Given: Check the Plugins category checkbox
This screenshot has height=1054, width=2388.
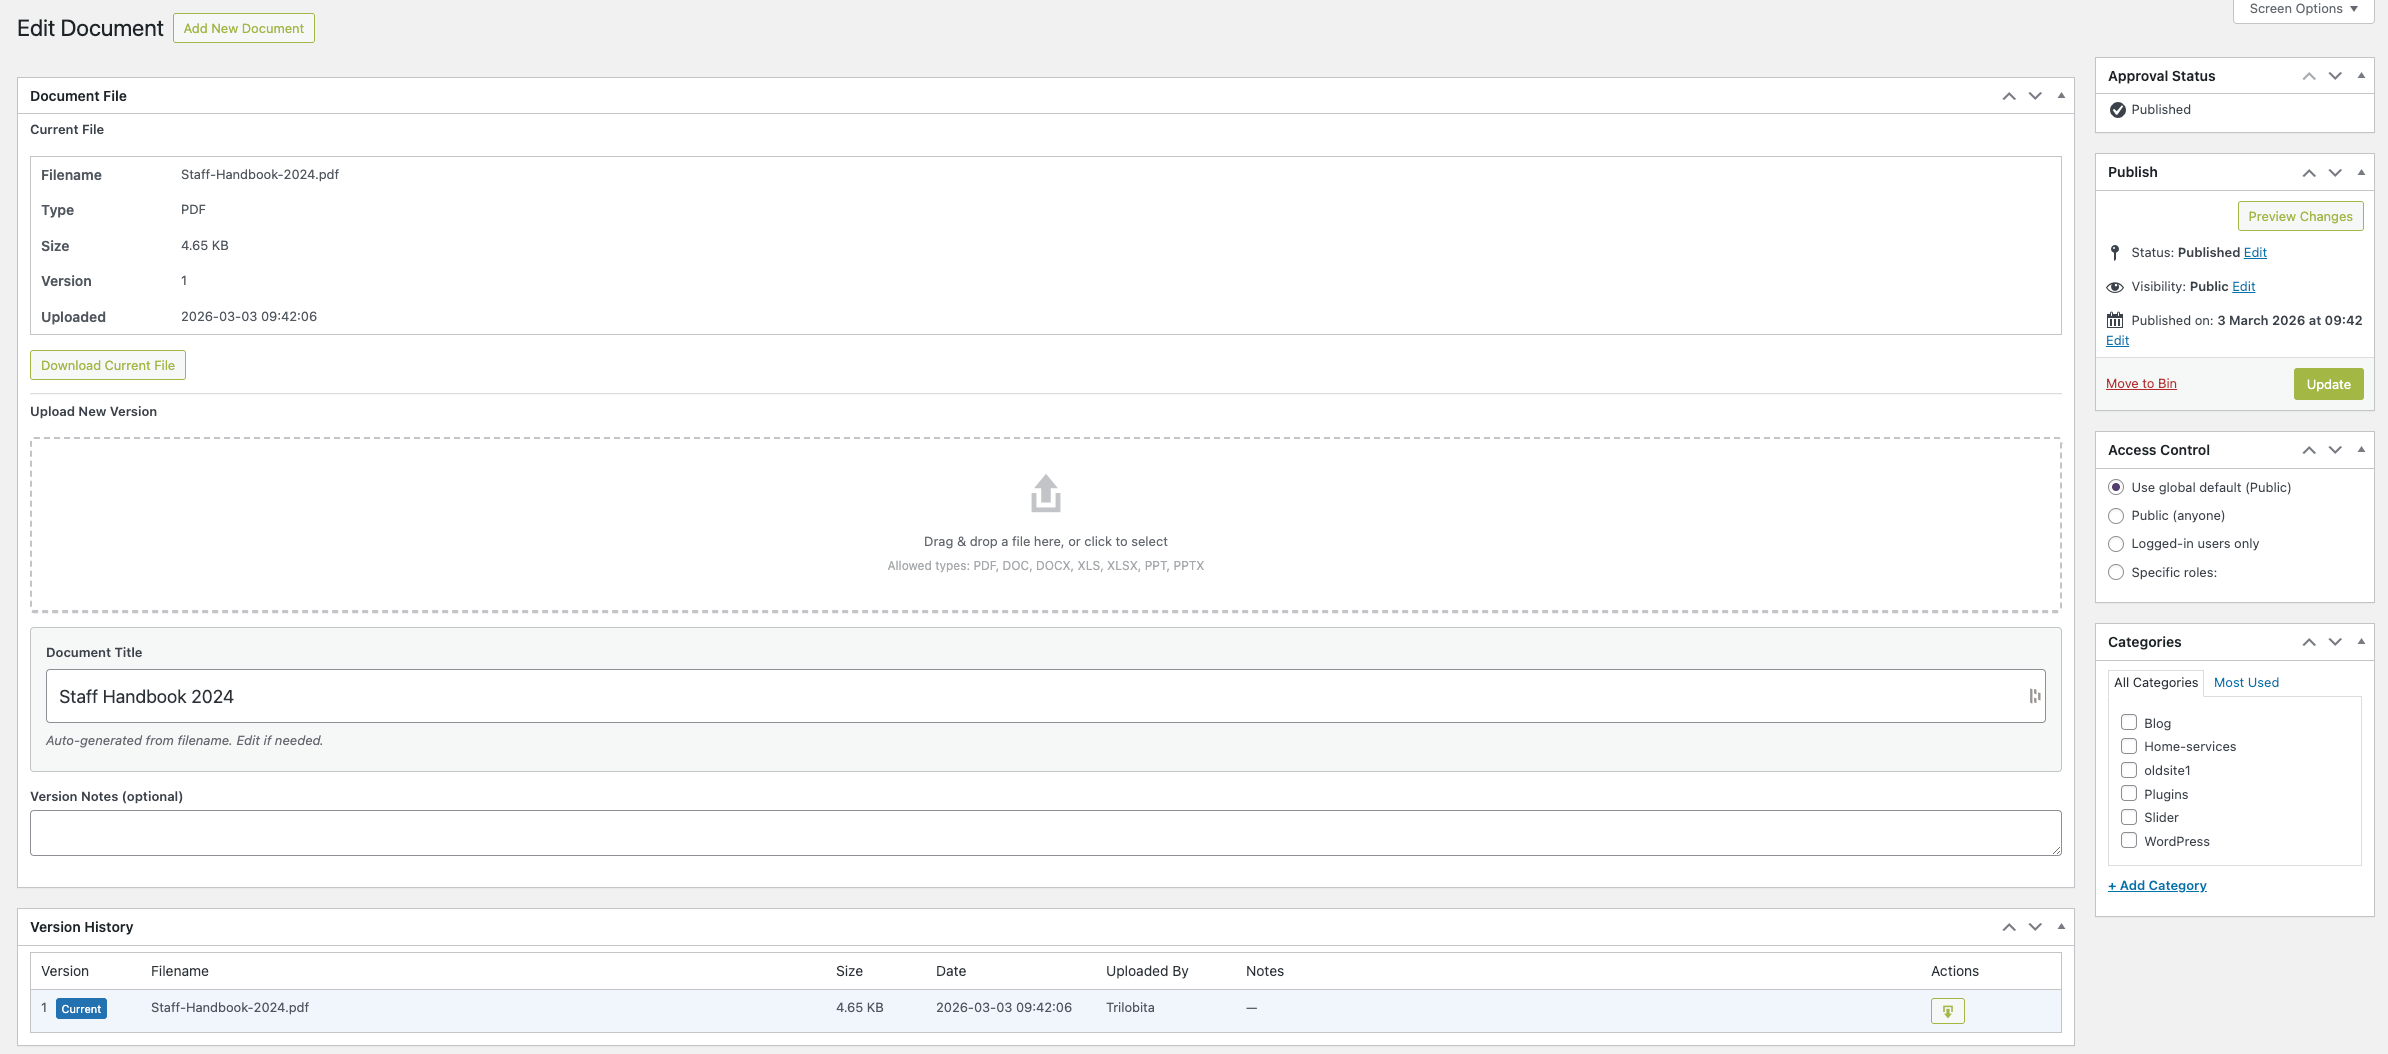Looking at the screenshot, I should (x=2129, y=794).
